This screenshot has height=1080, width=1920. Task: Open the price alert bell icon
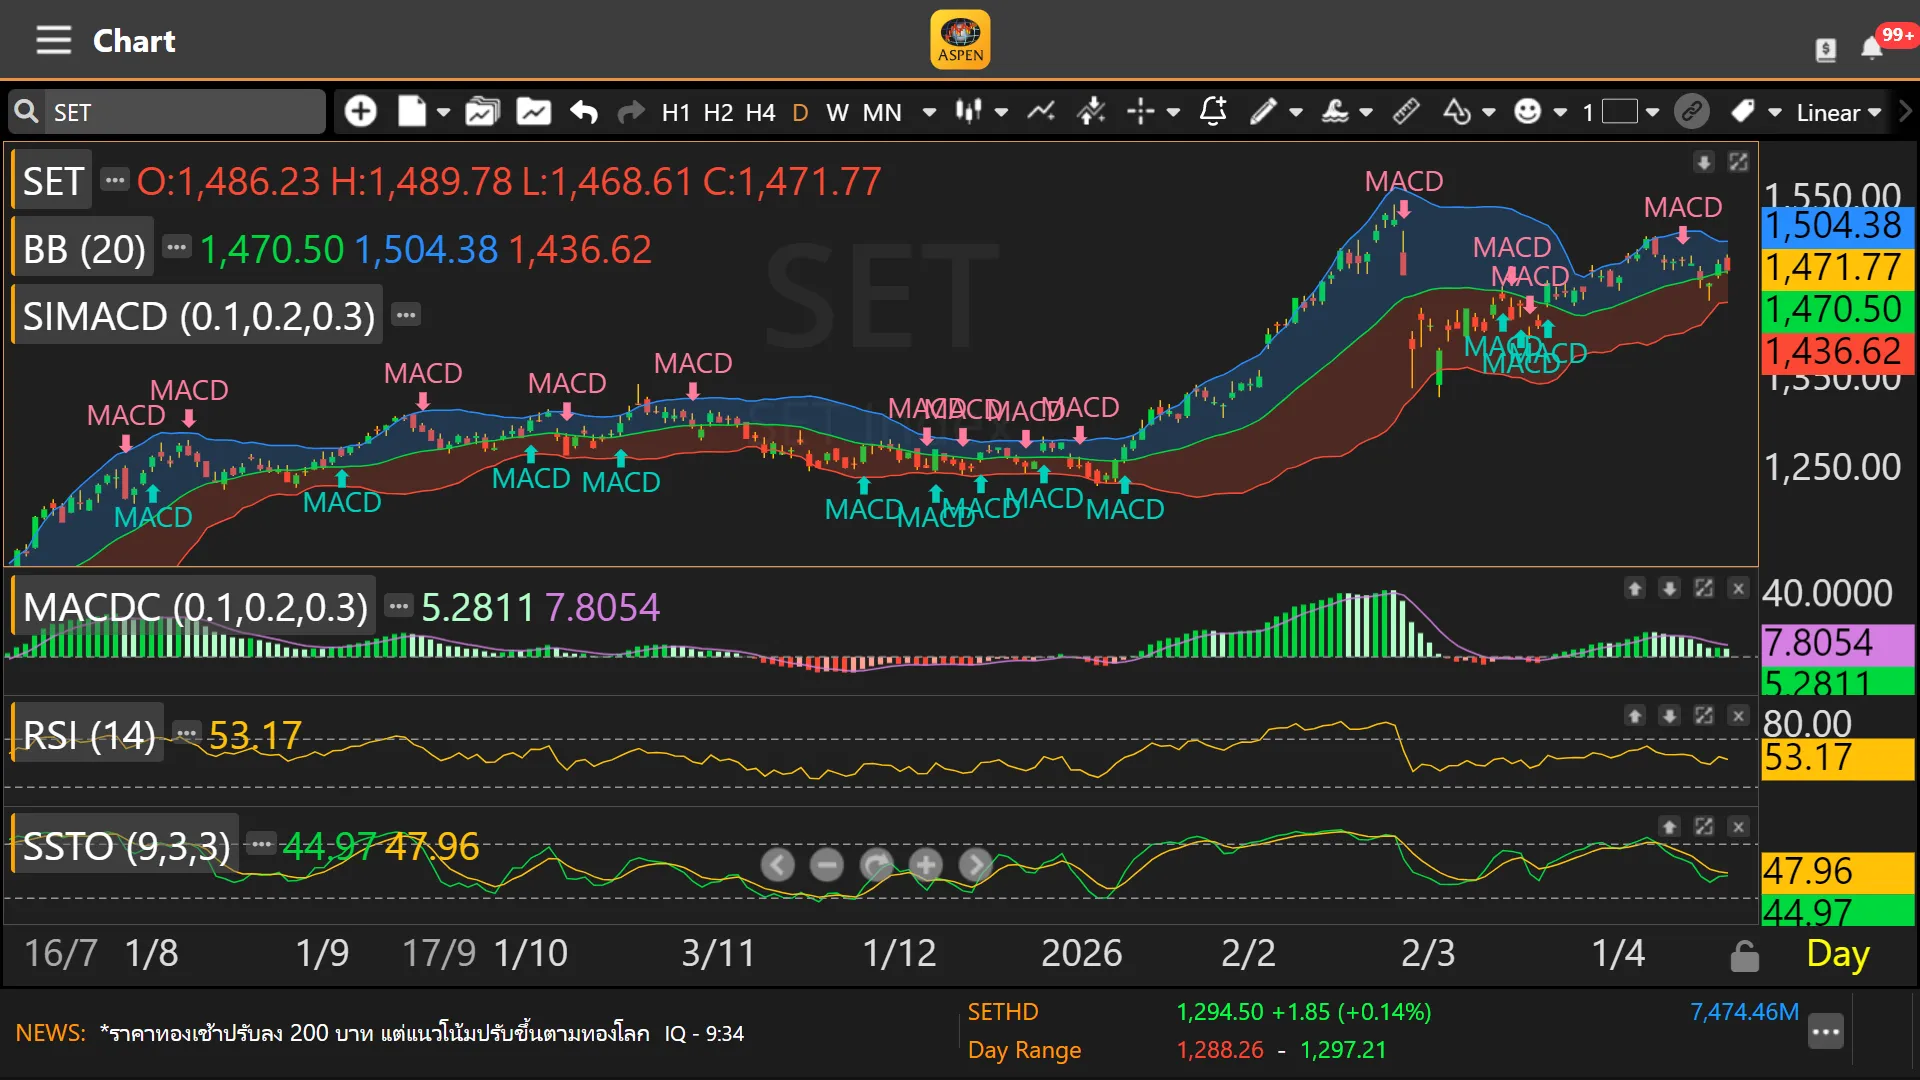(x=1213, y=111)
